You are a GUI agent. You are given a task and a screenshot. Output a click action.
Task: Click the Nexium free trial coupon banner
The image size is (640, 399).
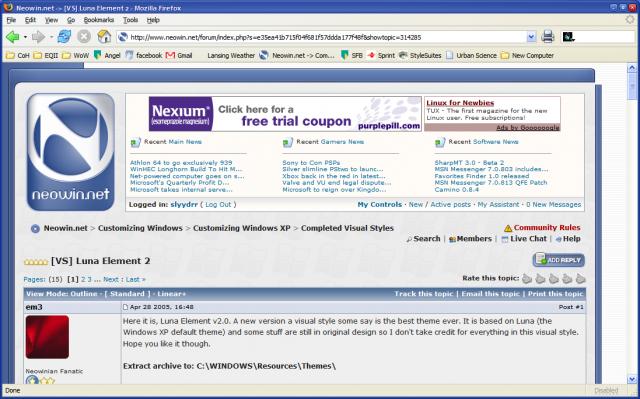pyautogui.click(x=285, y=114)
